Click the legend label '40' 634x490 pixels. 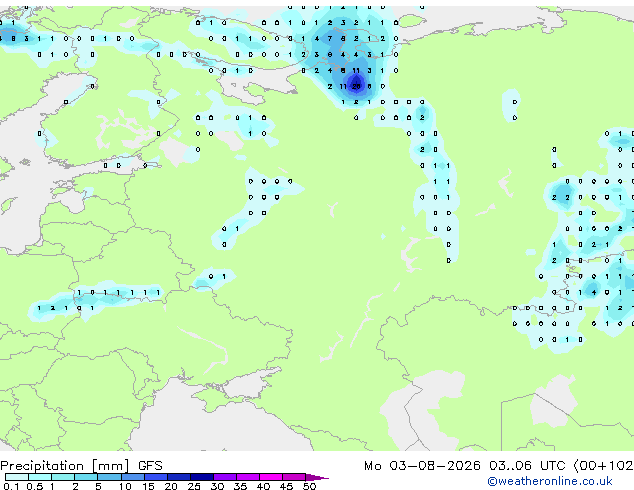click(264, 486)
